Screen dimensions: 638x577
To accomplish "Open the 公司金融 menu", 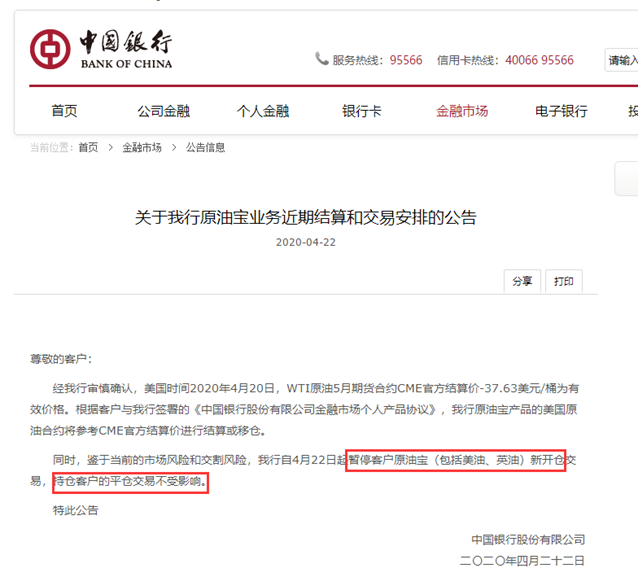I will click(164, 111).
